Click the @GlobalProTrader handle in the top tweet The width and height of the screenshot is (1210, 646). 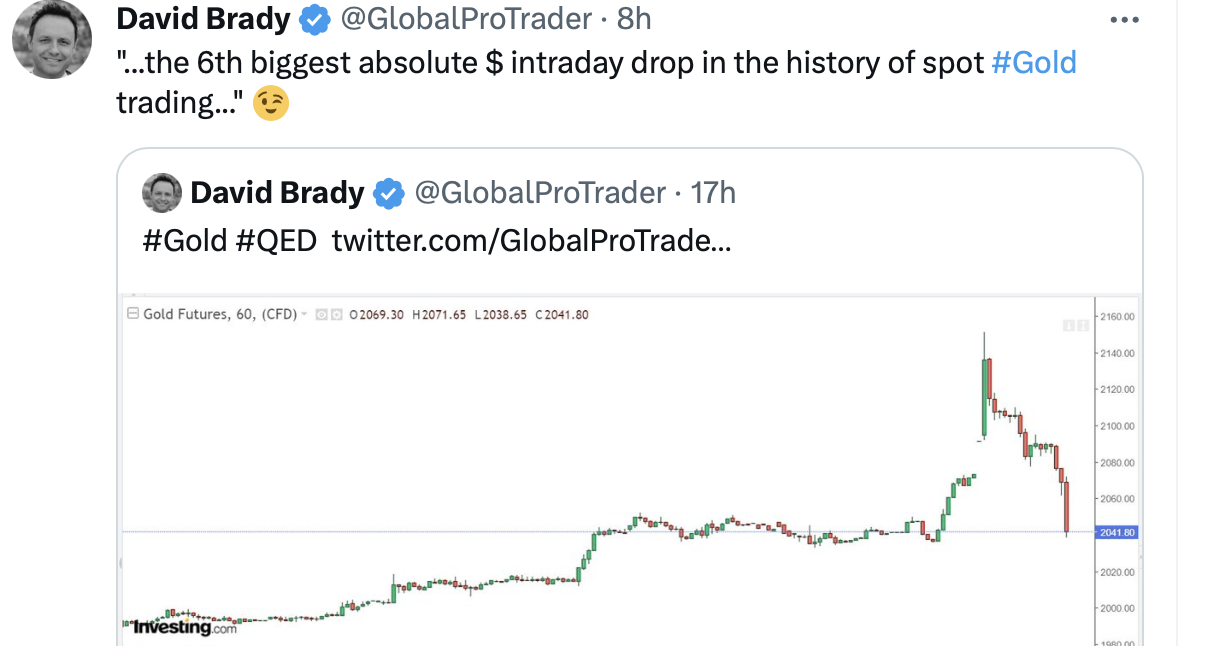(466, 19)
